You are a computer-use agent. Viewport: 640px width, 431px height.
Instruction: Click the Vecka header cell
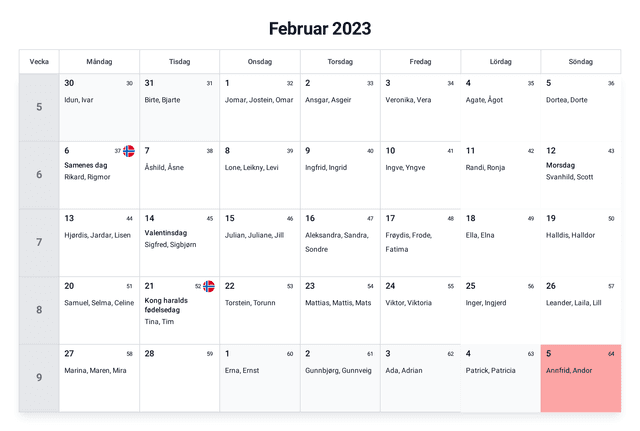pos(39,62)
